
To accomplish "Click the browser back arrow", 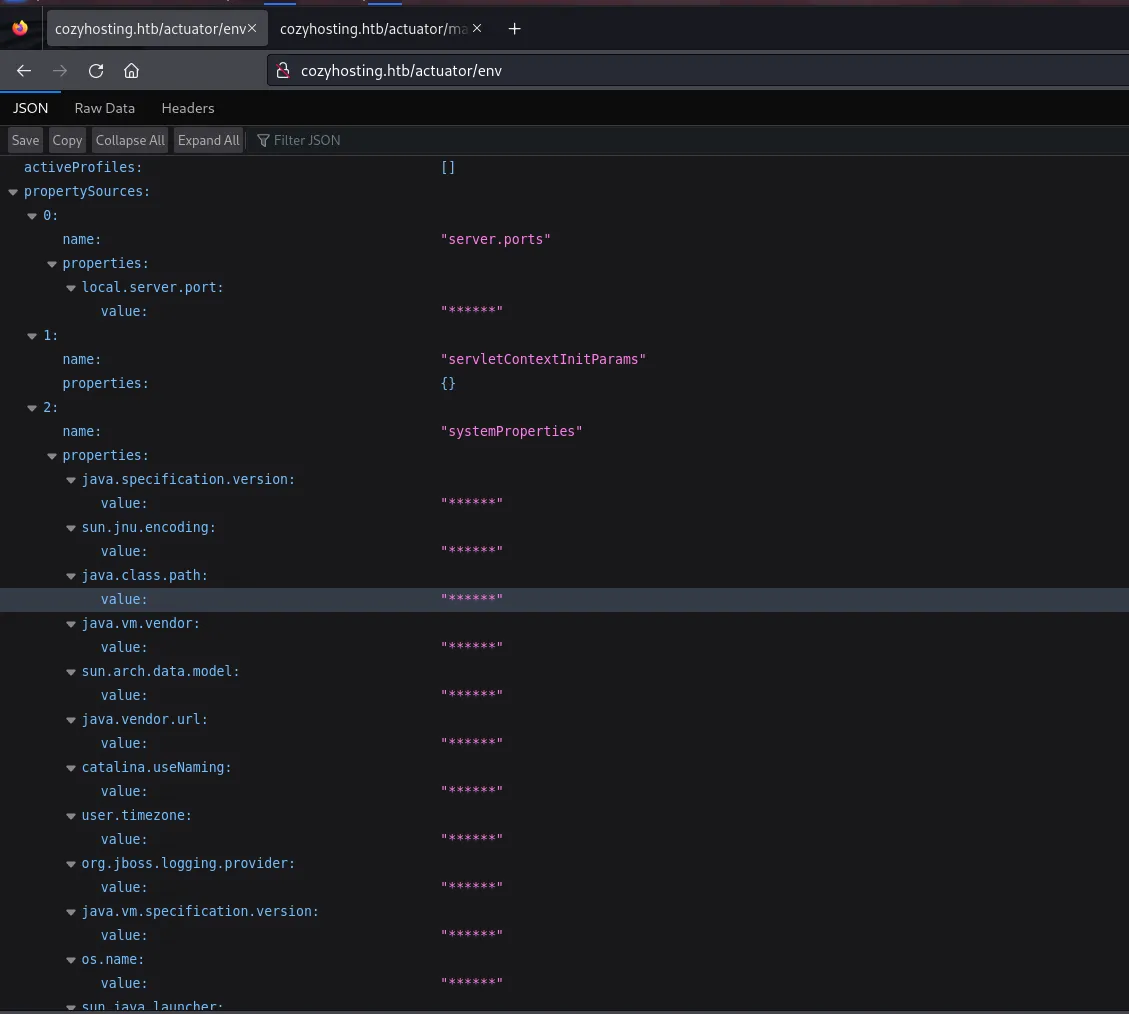I will tap(24, 71).
